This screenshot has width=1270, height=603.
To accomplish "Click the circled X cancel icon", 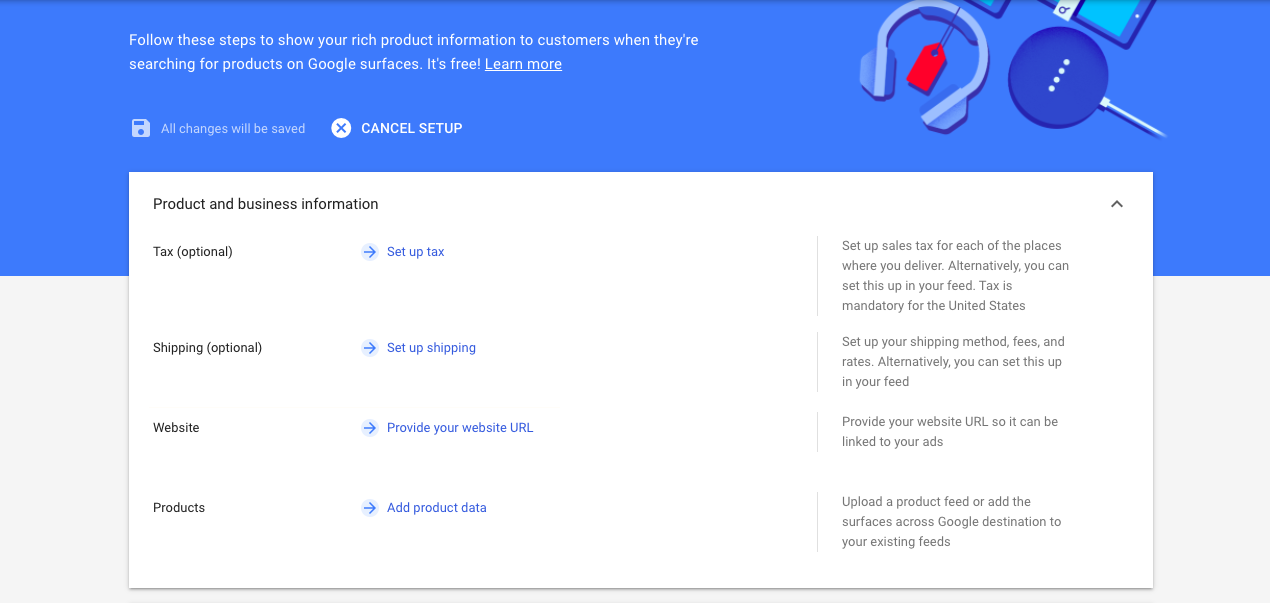I will tap(342, 128).
